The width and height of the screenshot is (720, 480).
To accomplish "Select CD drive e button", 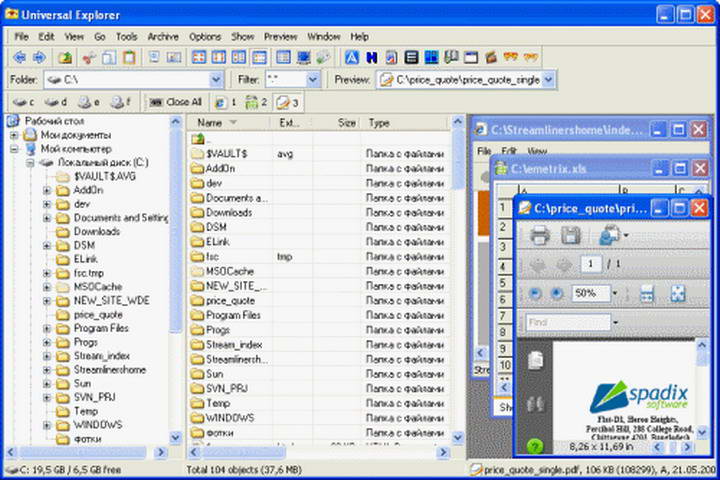I will 88,102.
